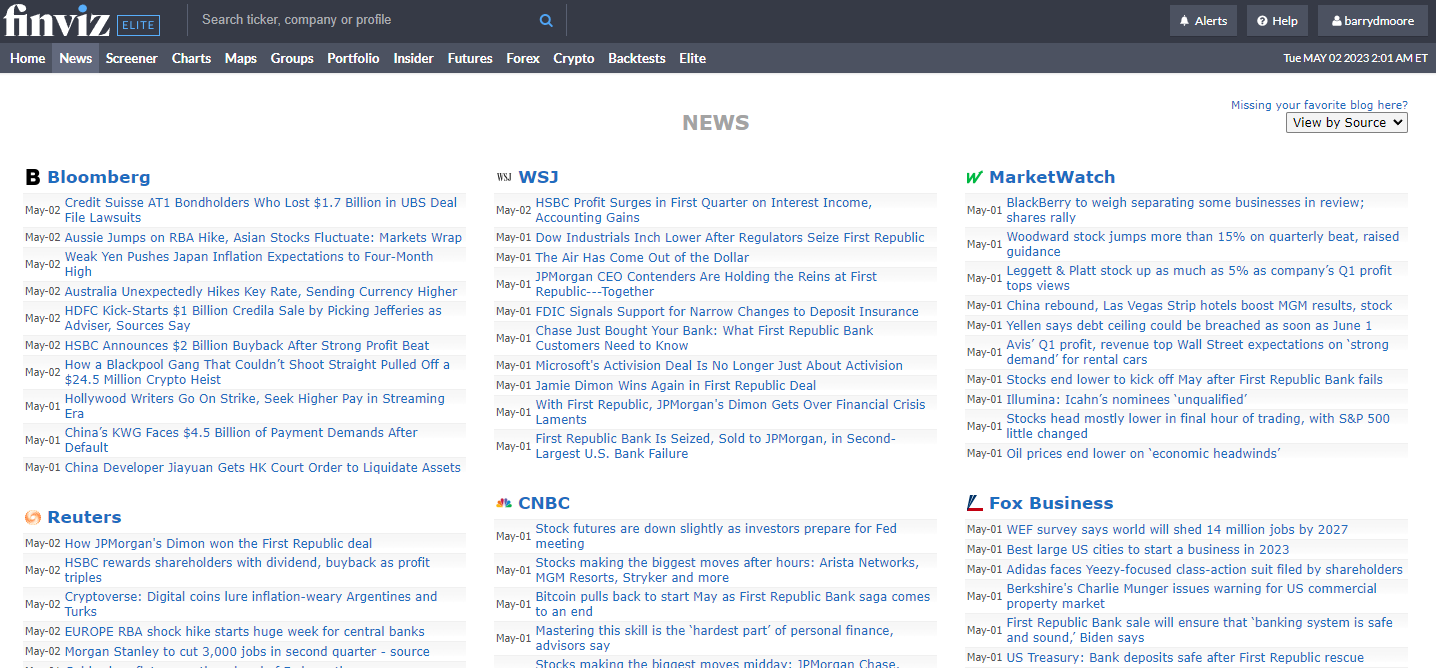The height and width of the screenshot is (668, 1436).
Task: Open Woodward stock jumps article
Action: point(1203,244)
